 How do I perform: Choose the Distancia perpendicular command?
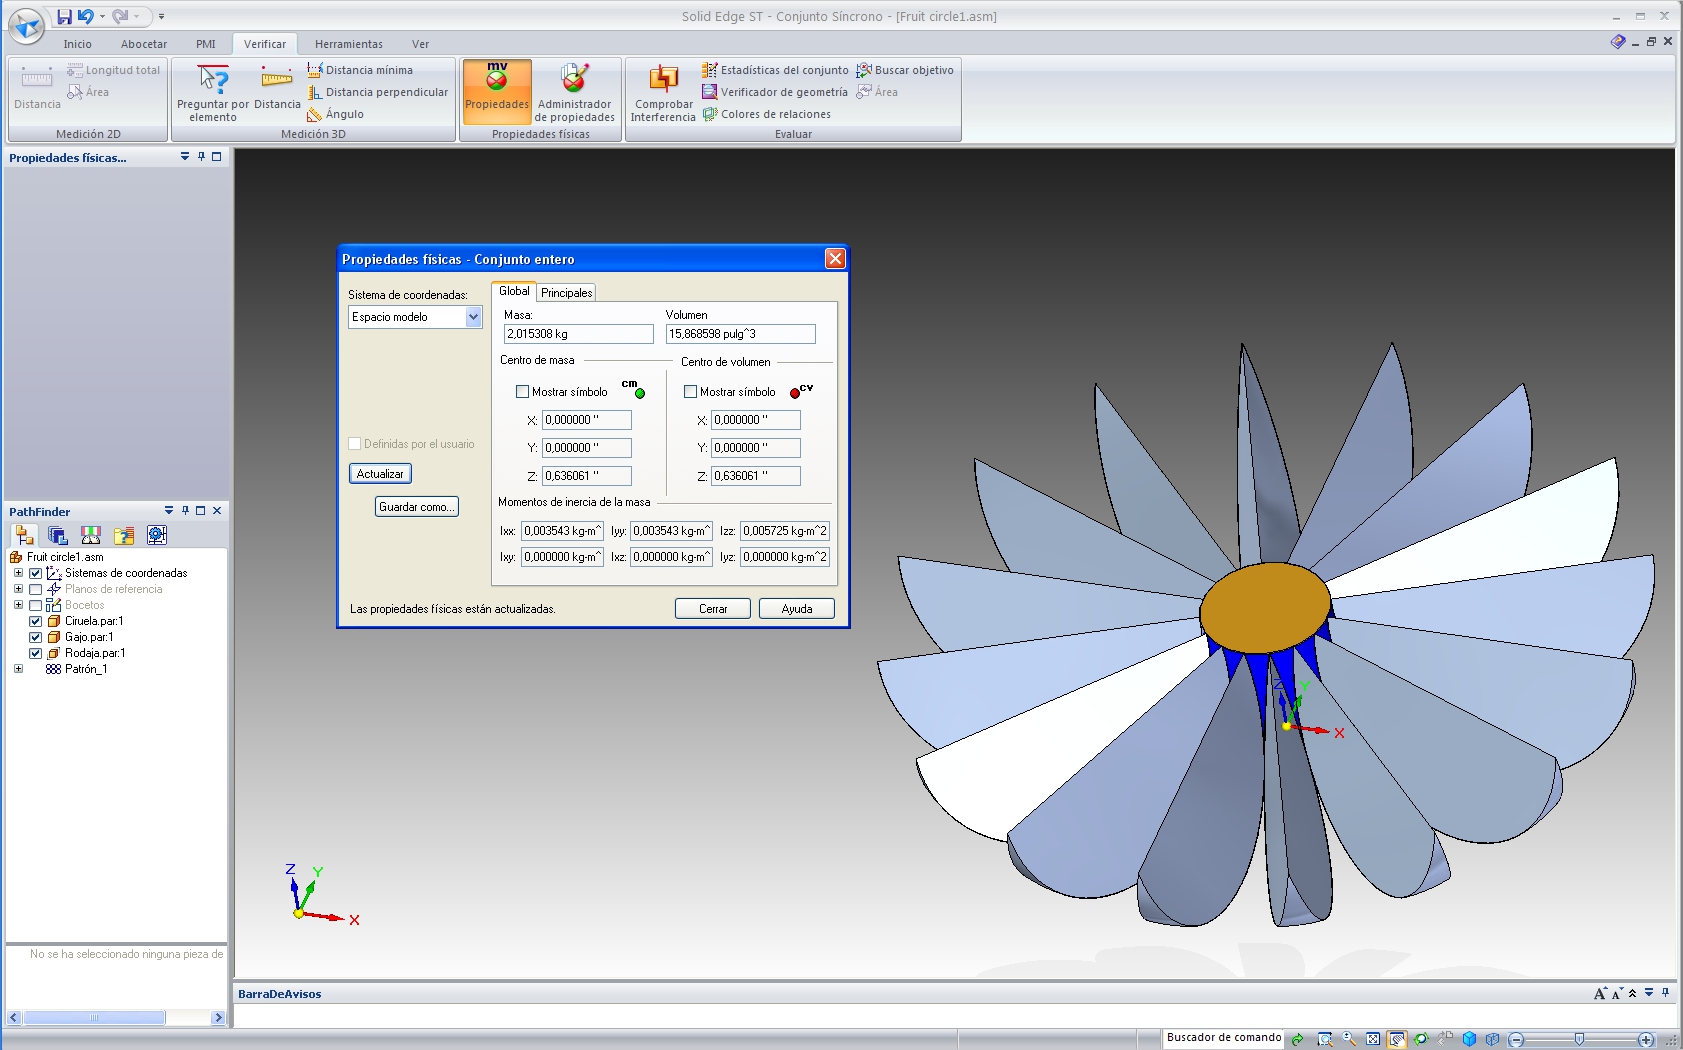coord(378,92)
